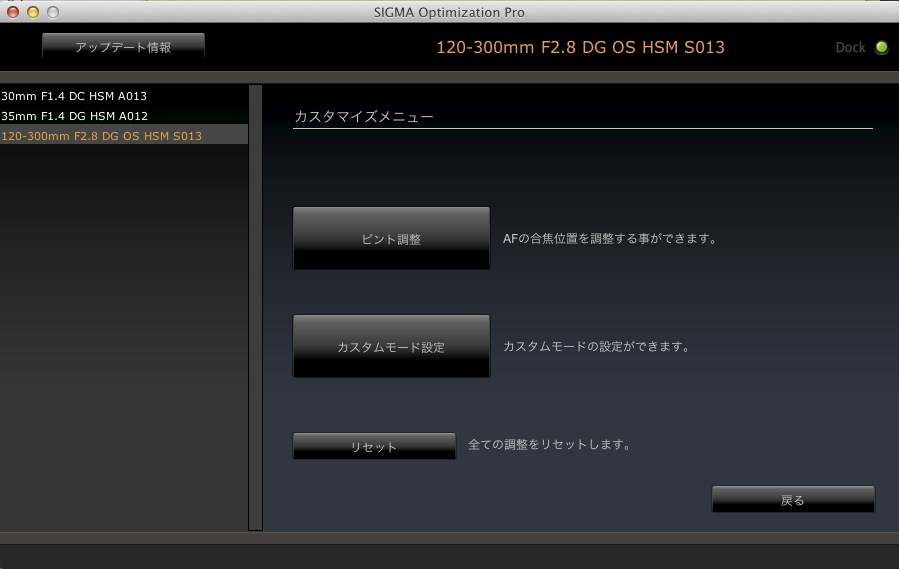899x569 pixels.
Task: Select 120-300mm F2.8 DG OS HSM S013 in list
Action: click(124, 136)
